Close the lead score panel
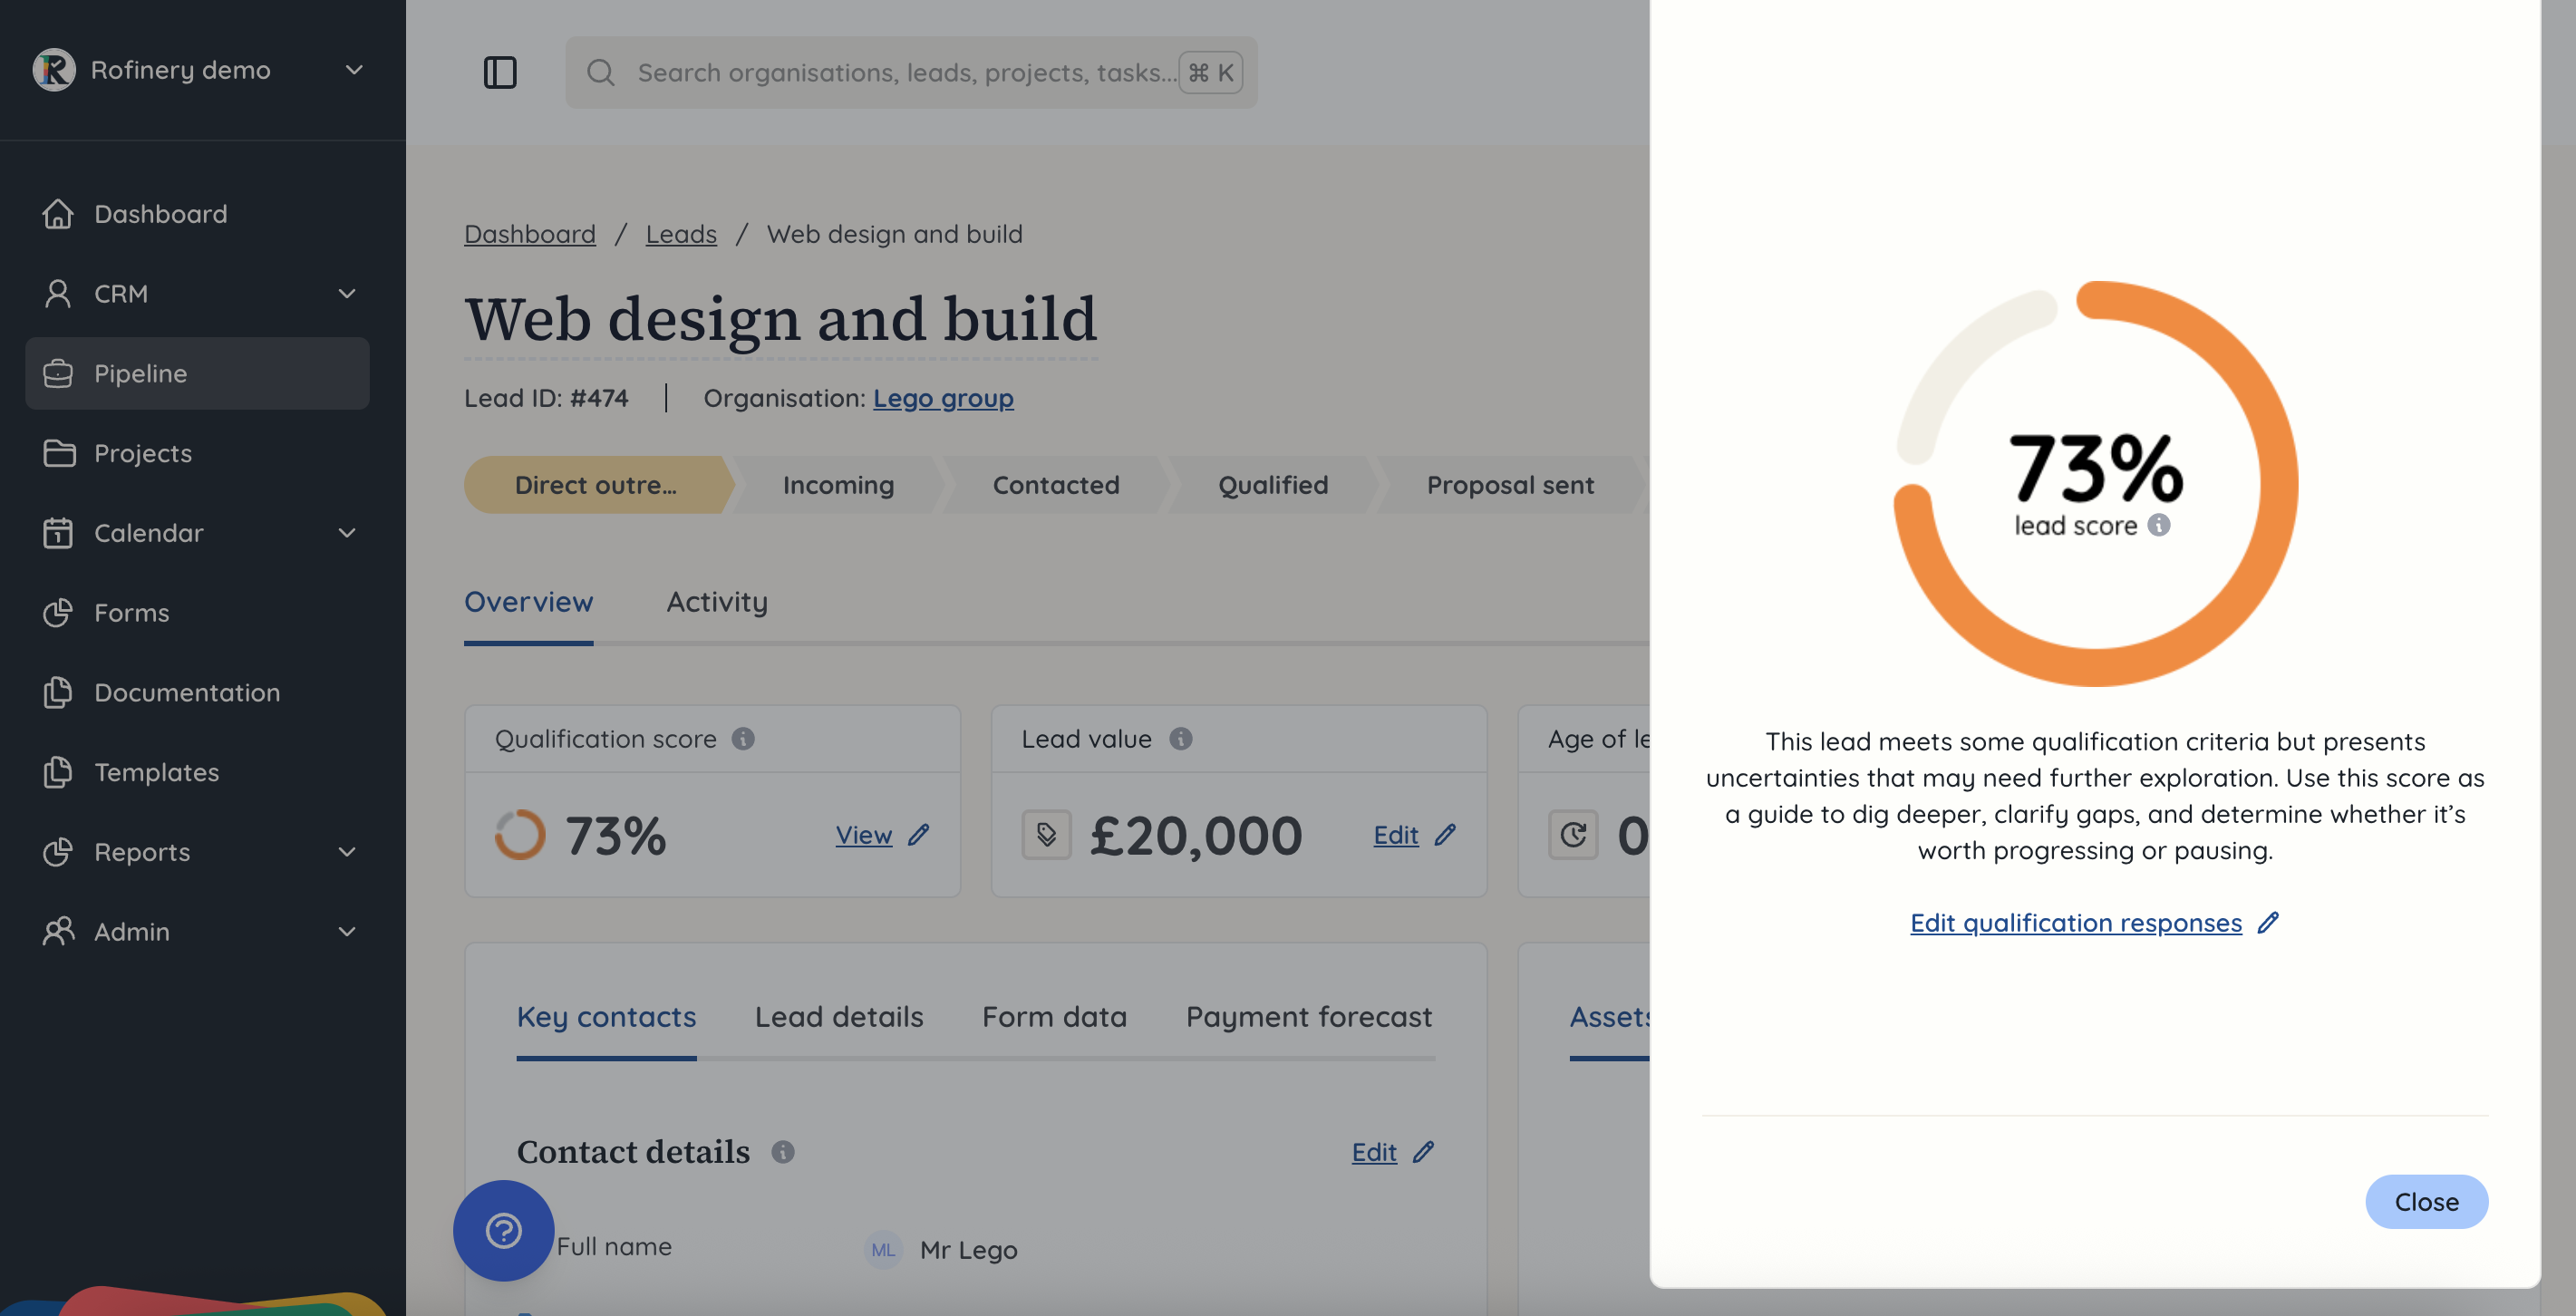The width and height of the screenshot is (2576, 1316). 2426,1202
